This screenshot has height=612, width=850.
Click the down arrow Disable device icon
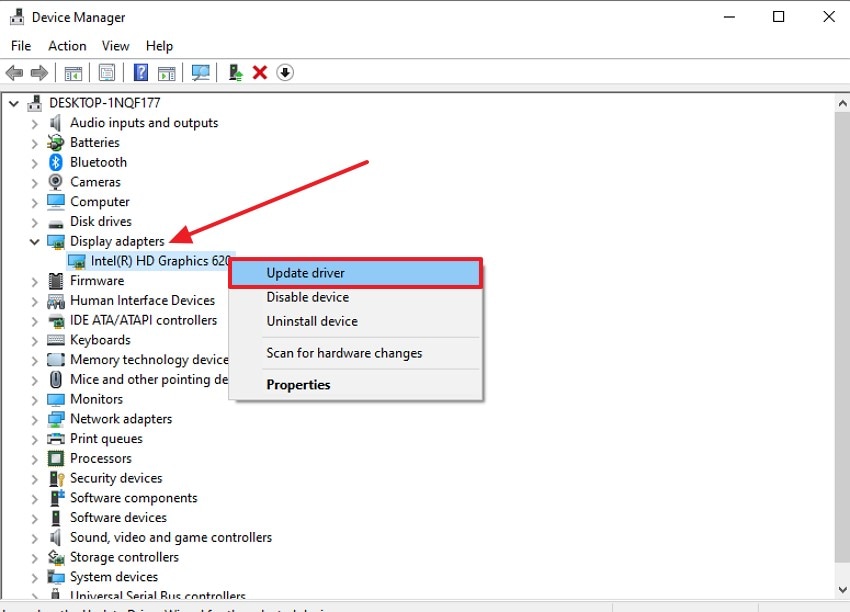[x=285, y=72]
